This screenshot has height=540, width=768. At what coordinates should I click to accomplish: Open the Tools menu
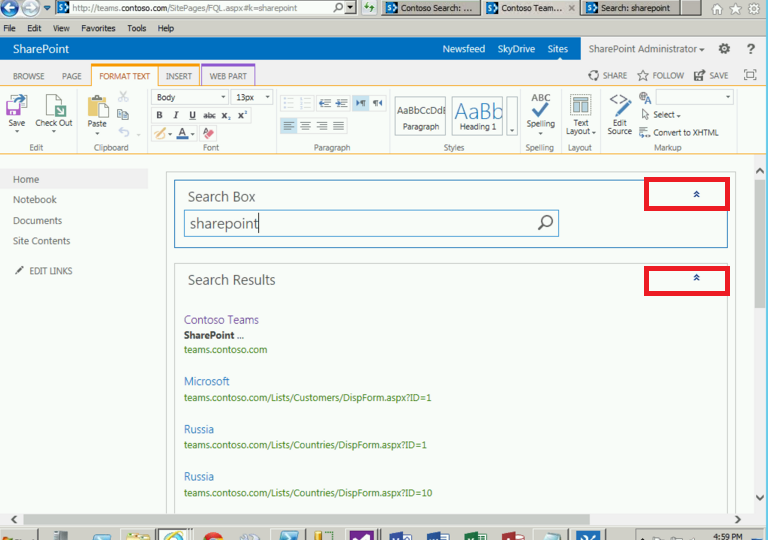(137, 28)
